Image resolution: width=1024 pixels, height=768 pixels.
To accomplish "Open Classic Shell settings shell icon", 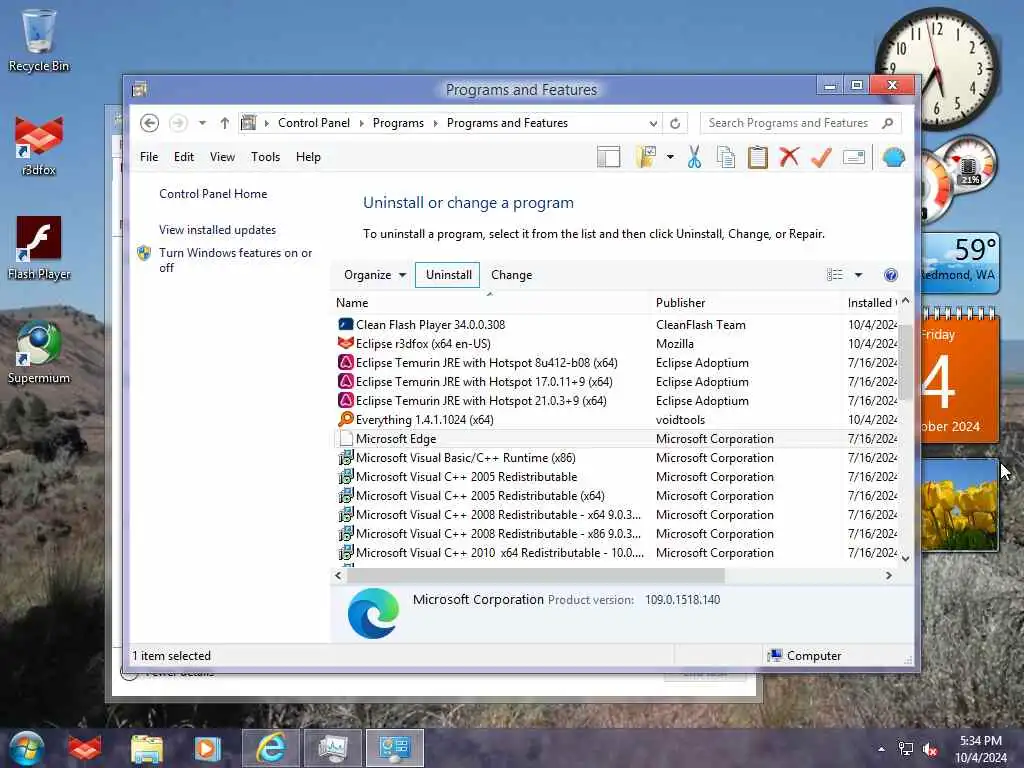I will click(893, 157).
